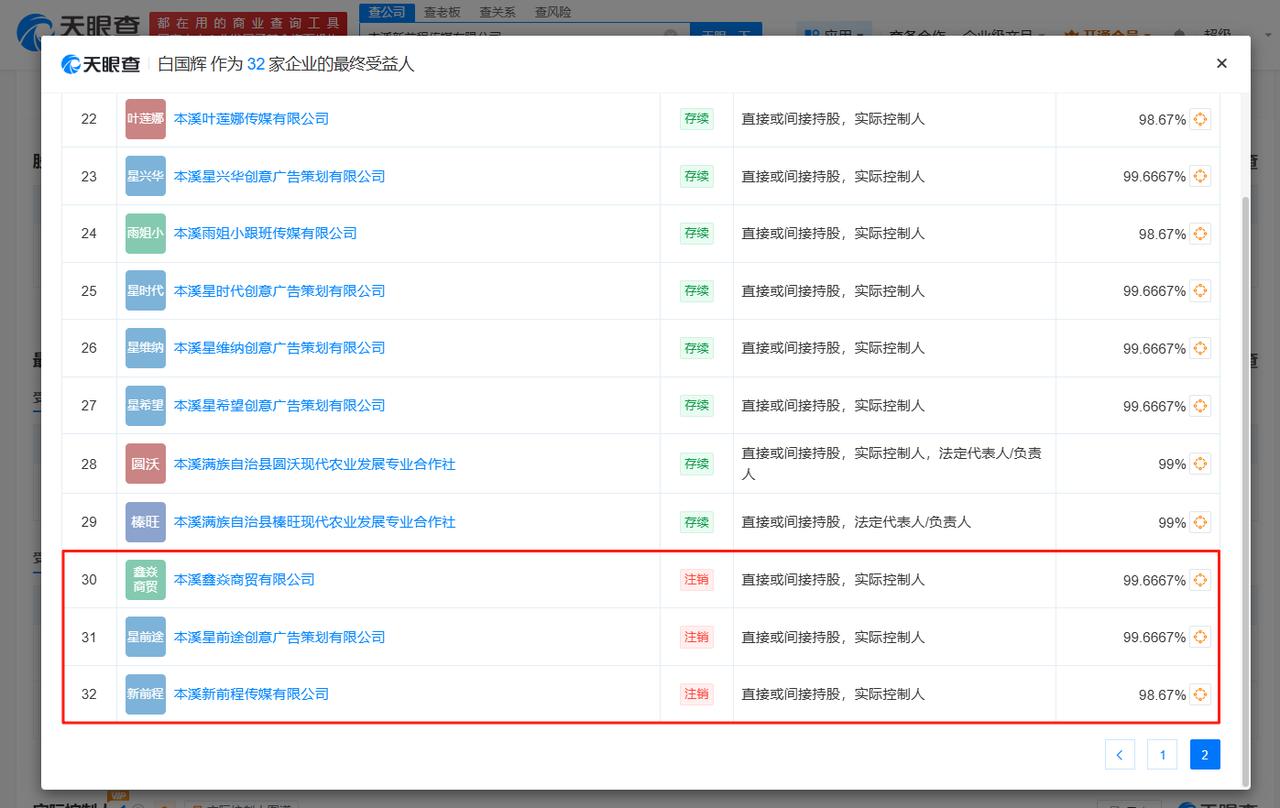Click 注销 status tag of 本溪鑫焱商贸
The height and width of the screenshot is (808, 1280).
click(x=696, y=579)
